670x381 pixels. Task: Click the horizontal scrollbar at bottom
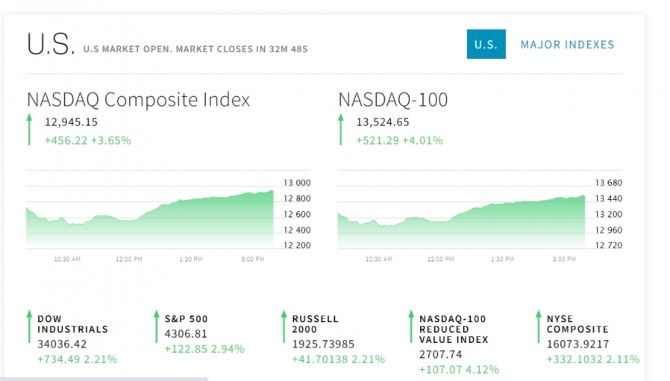coord(104,379)
